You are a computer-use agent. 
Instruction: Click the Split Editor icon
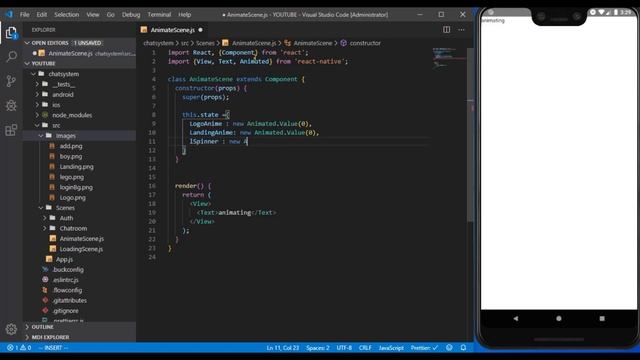click(447, 29)
